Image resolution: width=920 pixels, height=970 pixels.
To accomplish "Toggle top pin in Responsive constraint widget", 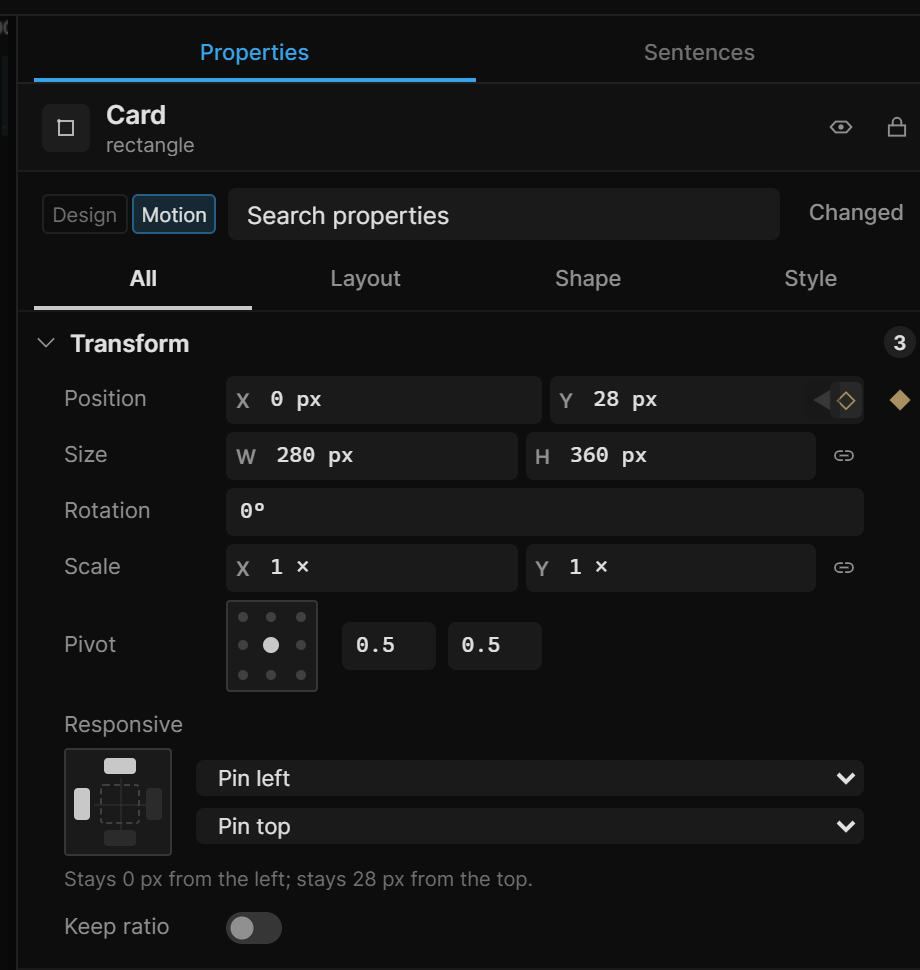I will click(120, 766).
